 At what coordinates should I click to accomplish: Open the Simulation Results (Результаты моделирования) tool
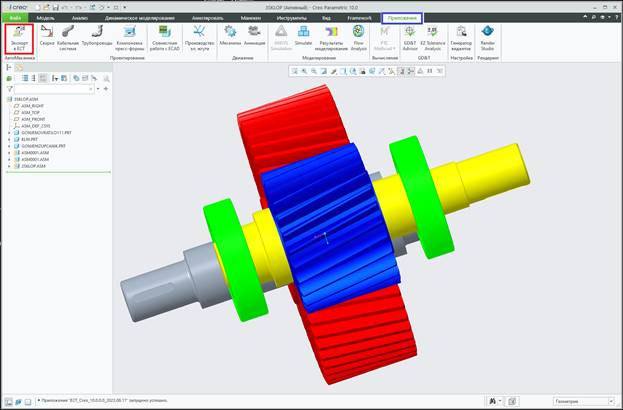(x=332, y=37)
